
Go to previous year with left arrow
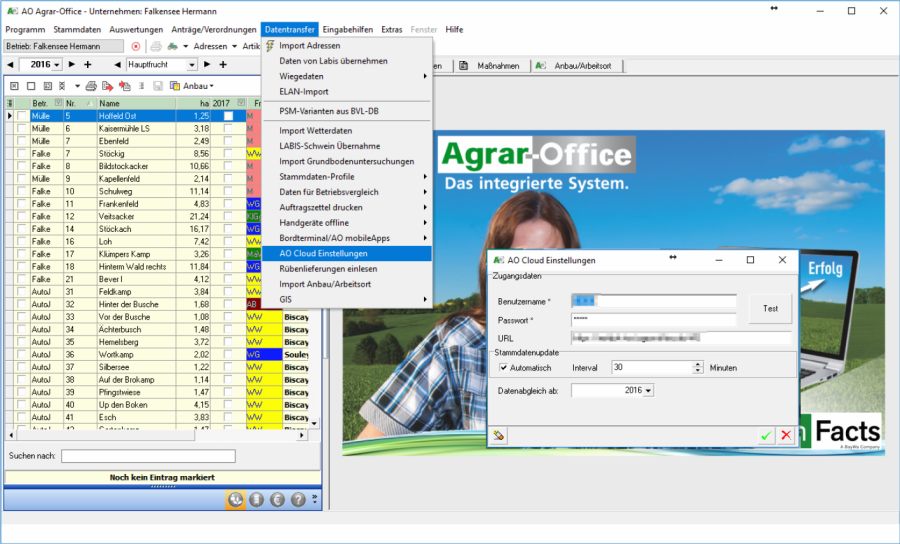pyautogui.click(x=10, y=65)
